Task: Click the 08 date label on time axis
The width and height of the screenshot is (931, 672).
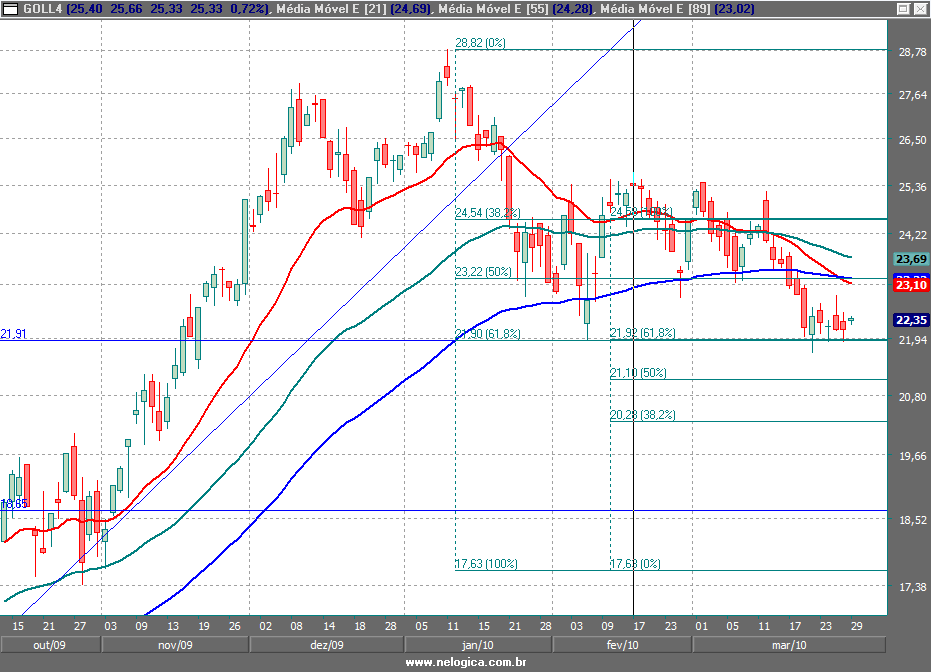Action: point(296,626)
